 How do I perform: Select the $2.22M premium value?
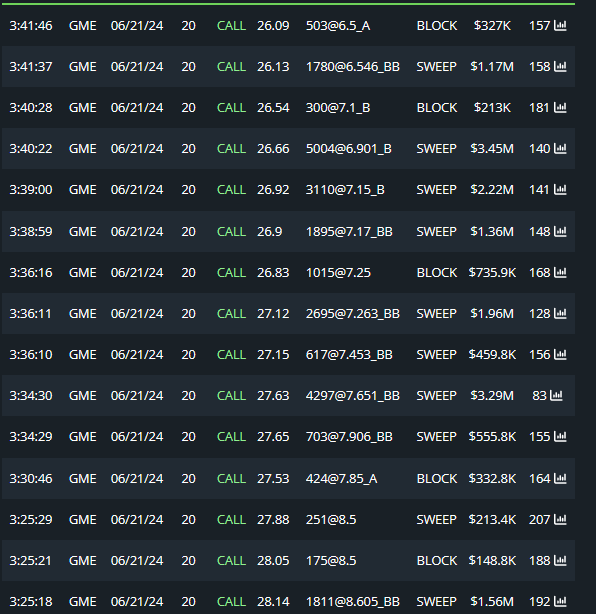click(x=492, y=190)
